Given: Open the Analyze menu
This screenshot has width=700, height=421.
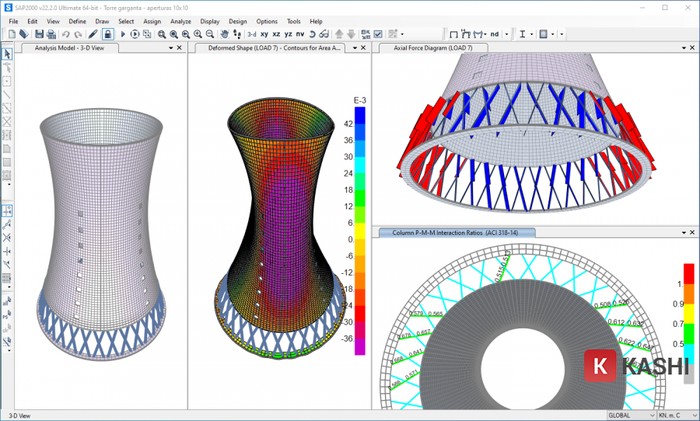Looking at the screenshot, I should 180,20.
